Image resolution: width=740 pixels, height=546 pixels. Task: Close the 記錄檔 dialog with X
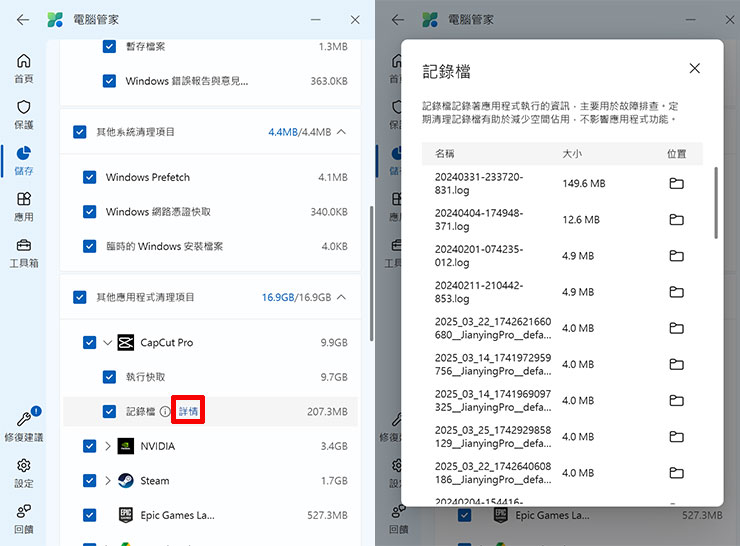[x=694, y=68]
